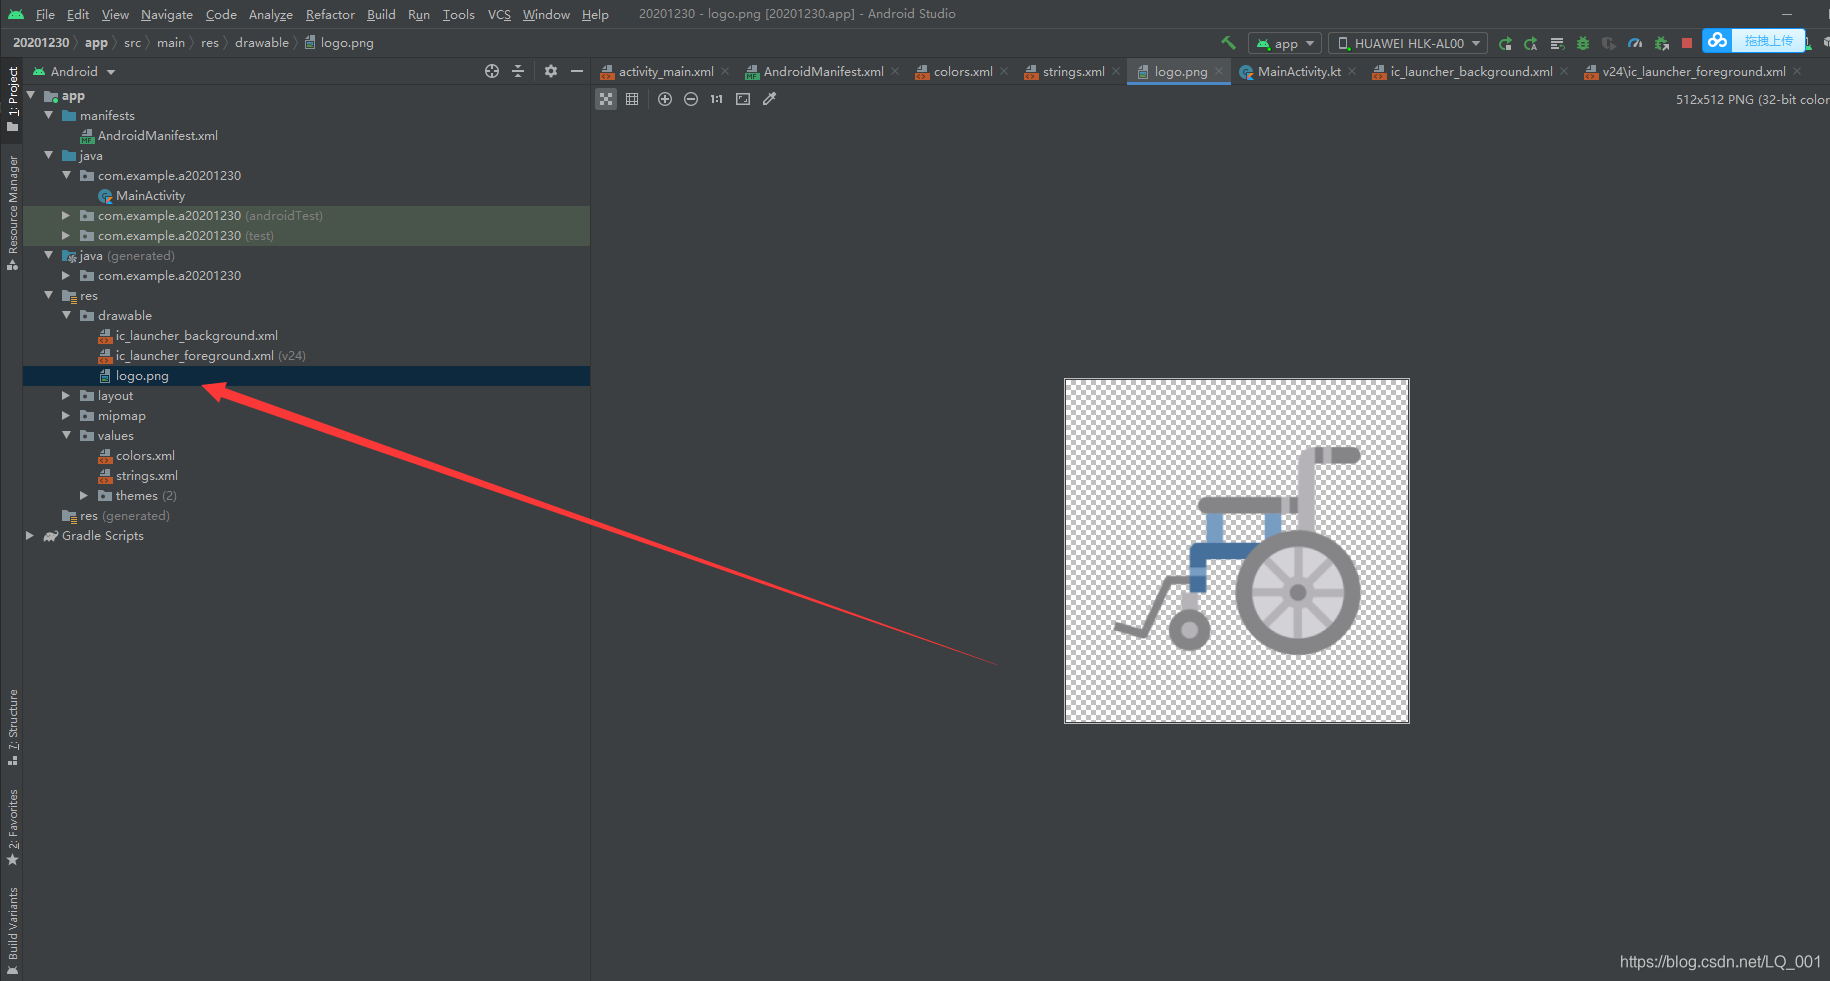The height and width of the screenshot is (981, 1830).
Task: Click the drawable breadcrumb in navigation bar
Action: 262,43
